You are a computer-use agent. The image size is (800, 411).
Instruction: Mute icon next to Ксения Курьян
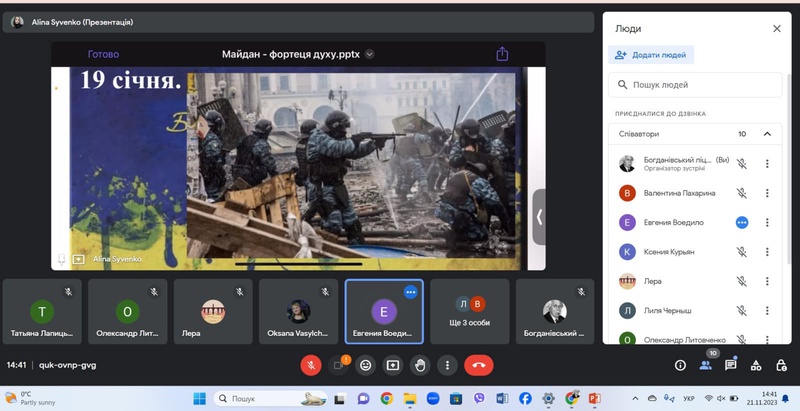click(742, 252)
